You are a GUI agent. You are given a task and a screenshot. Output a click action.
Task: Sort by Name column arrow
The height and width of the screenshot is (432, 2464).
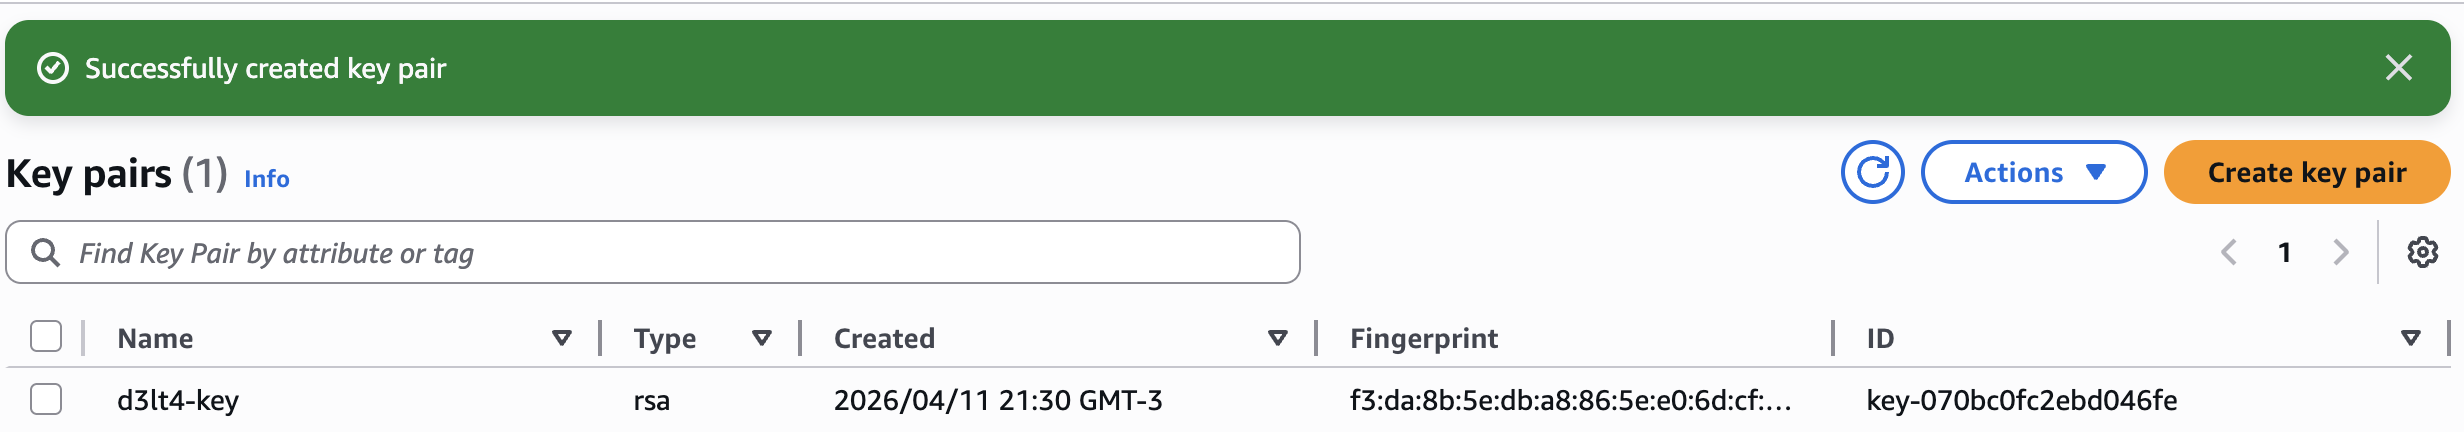[562, 338]
